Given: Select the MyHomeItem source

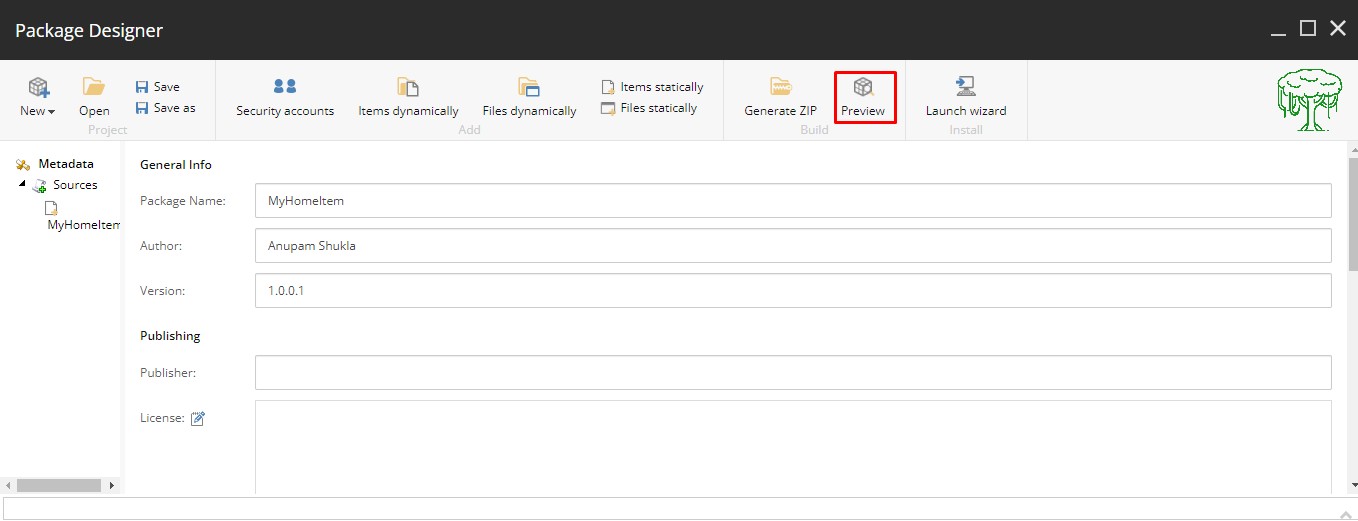Looking at the screenshot, I should tap(84, 217).
